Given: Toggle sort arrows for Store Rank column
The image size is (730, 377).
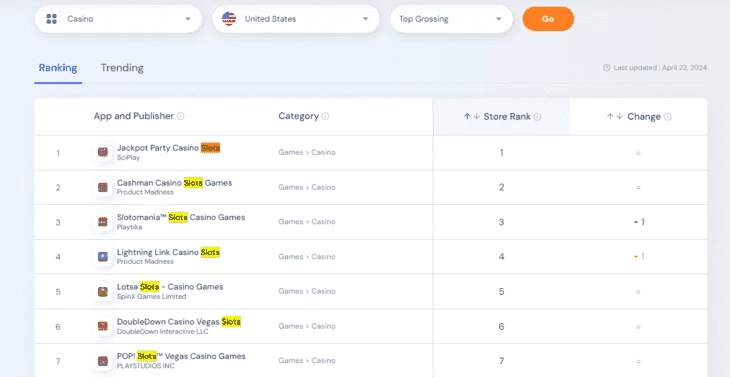Looking at the screenshot, I should click(472, 117).
